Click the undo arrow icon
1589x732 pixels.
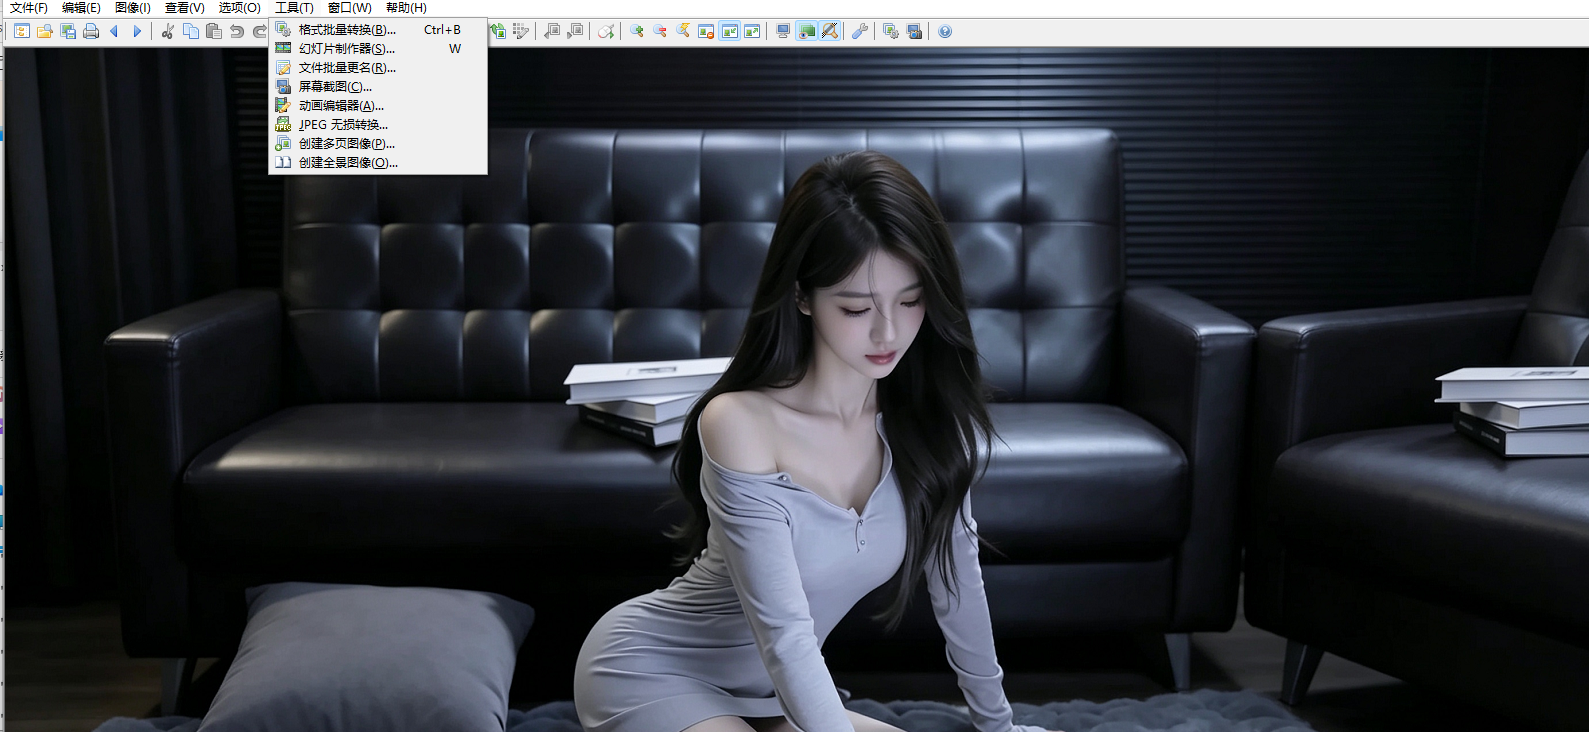(x=237, y=31)
